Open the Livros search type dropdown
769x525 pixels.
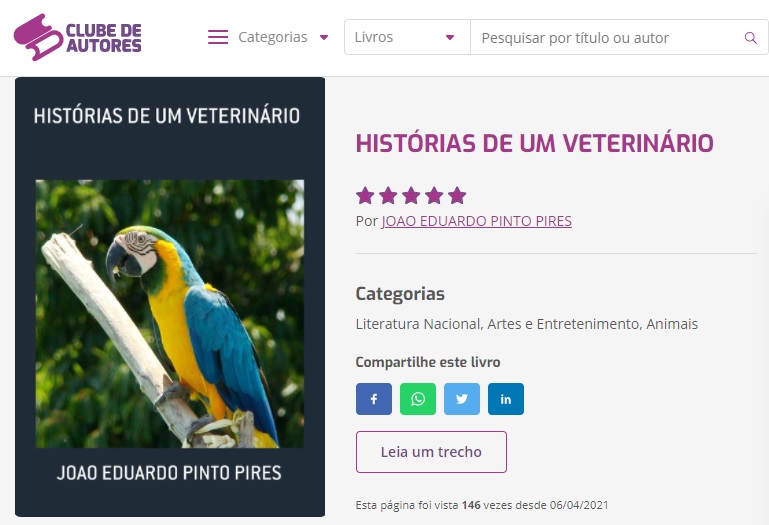pos(407,37)
